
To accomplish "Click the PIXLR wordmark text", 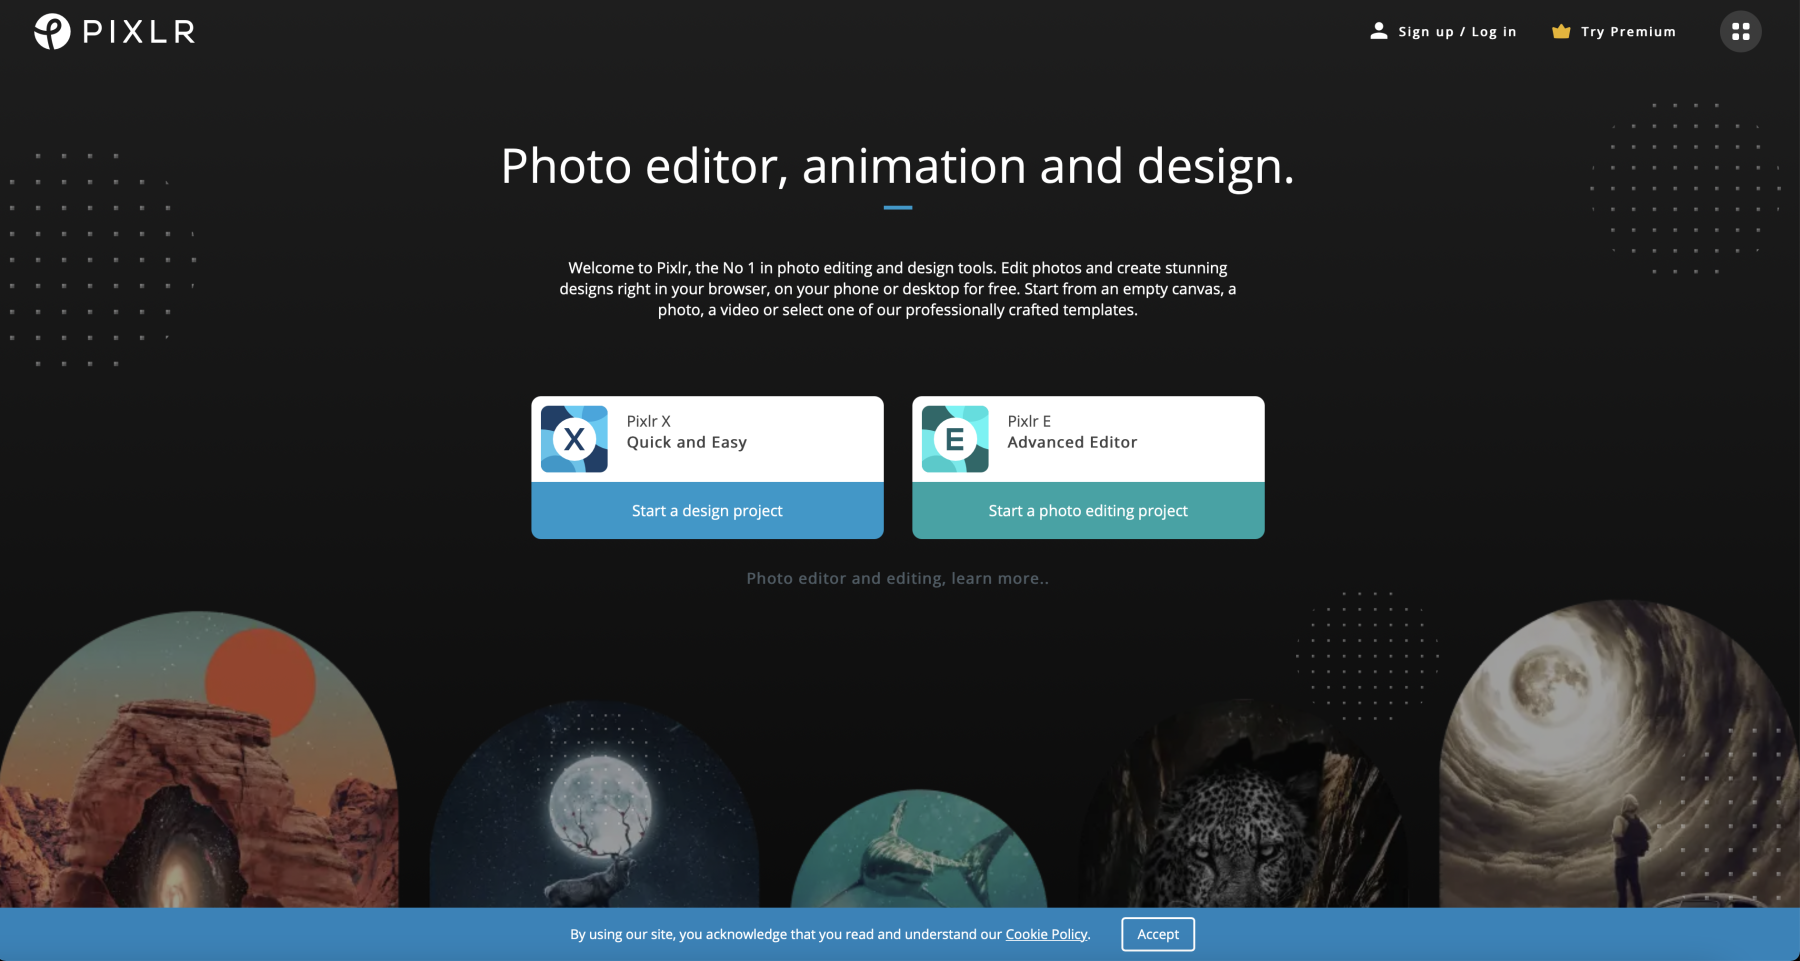I will tap(139, 32).
